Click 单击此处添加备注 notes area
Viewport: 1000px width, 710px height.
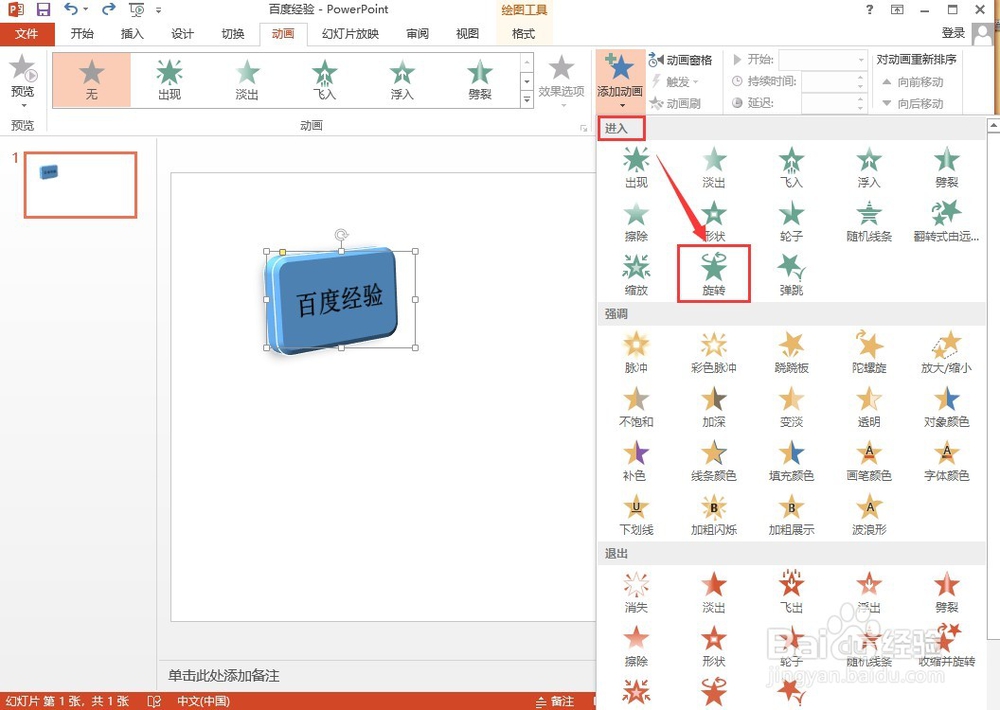[x=224, y=676]
